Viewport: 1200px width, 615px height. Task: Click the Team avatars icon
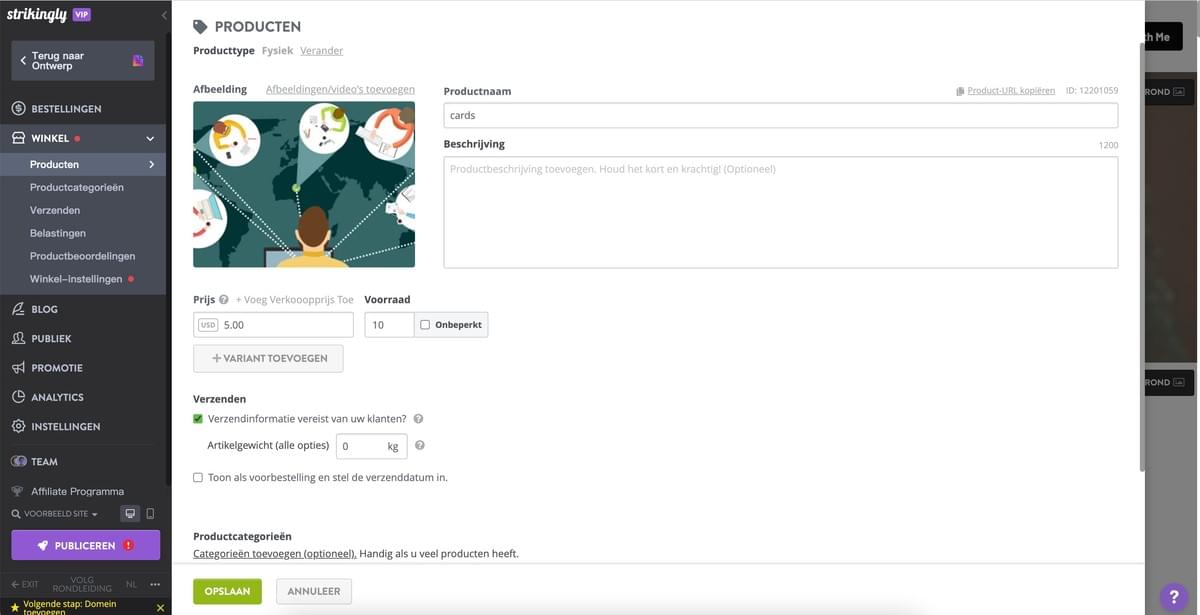tap(18, 462)
